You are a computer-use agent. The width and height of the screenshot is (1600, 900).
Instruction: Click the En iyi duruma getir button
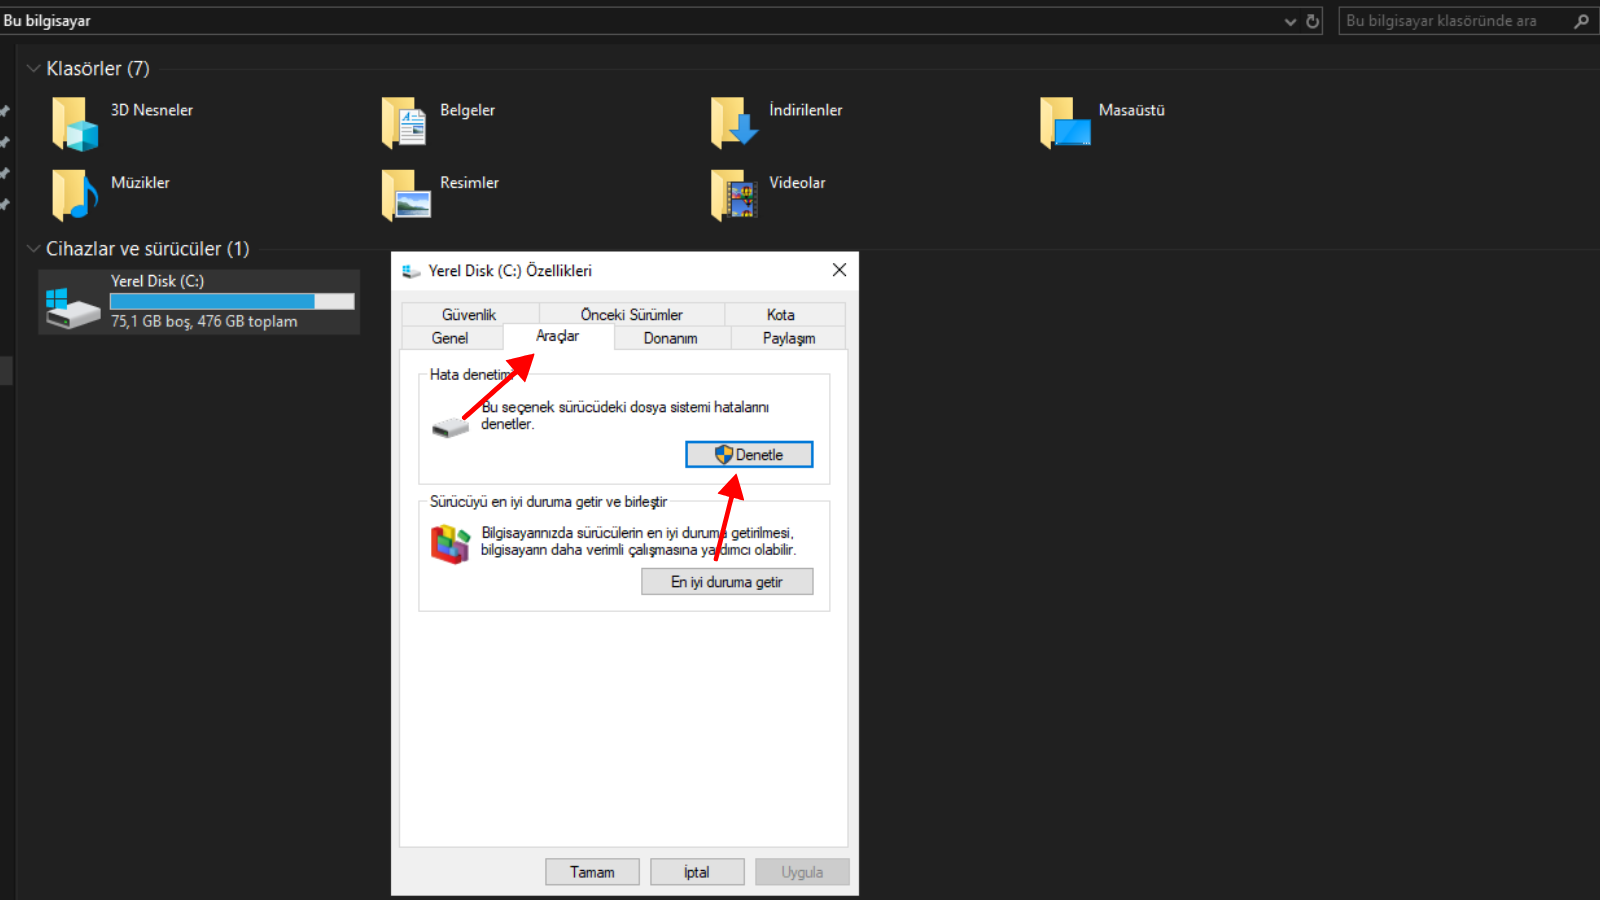click(727, 582)
